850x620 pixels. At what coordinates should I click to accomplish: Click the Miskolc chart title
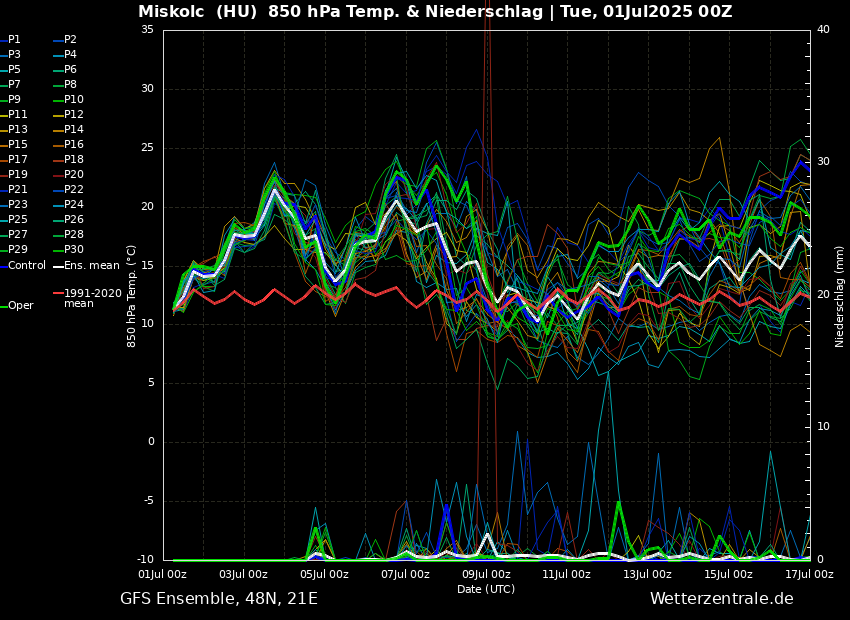tap(435, 12)
